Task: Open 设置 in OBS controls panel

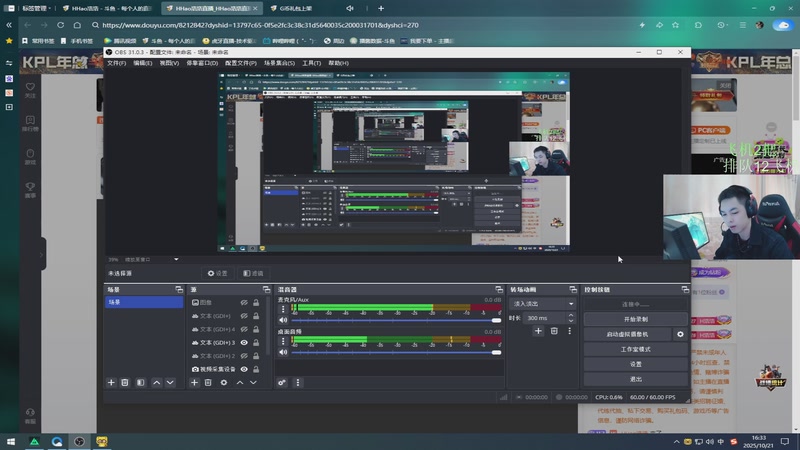Action: [x=636, y=364]
